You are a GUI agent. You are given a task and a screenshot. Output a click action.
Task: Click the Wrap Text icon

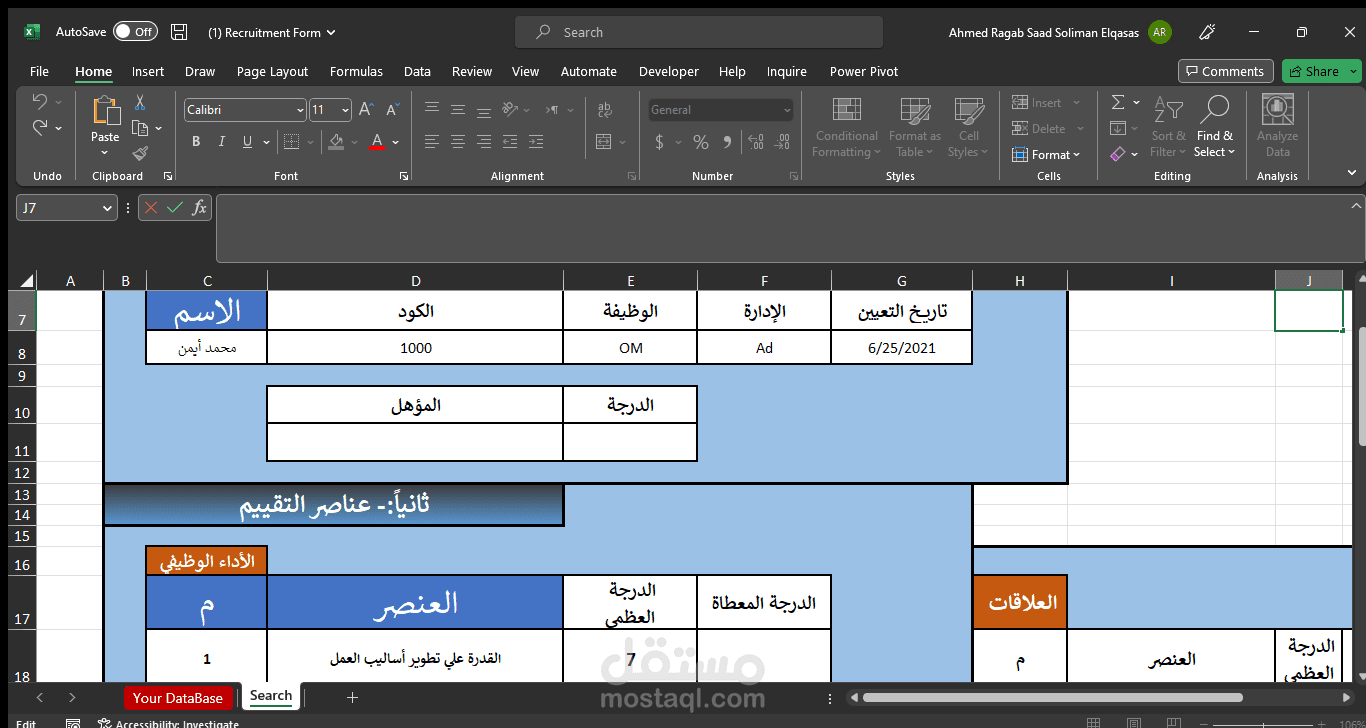(x=605, y=110)
